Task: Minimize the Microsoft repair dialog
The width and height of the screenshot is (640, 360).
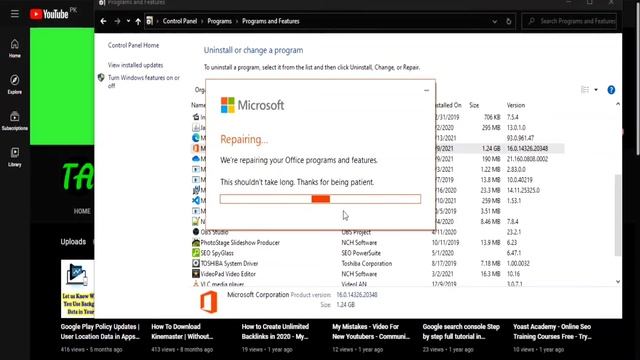Action: [x=427, y=90]
